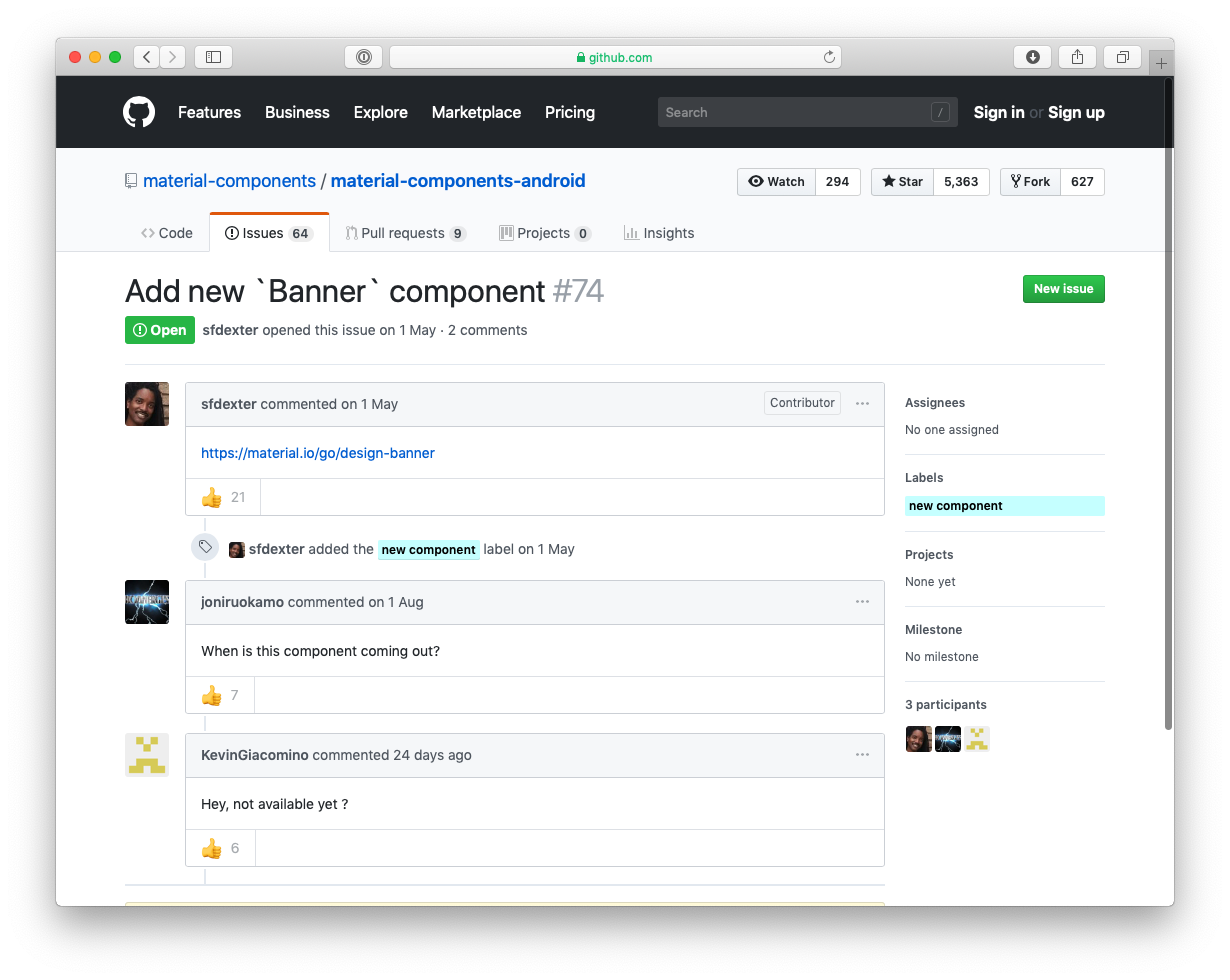Add thumbs up reaction with 6 votes
The height and width of the screenshot is (980, 1230).
[x=221, y=848]
